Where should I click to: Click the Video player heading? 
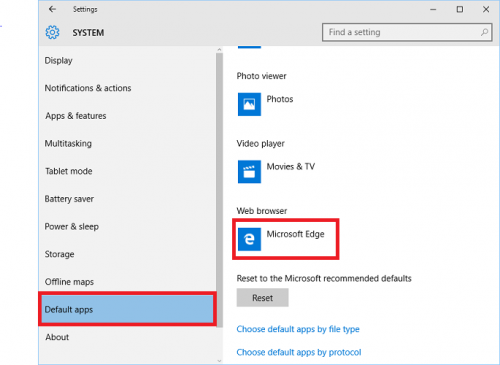260,144
